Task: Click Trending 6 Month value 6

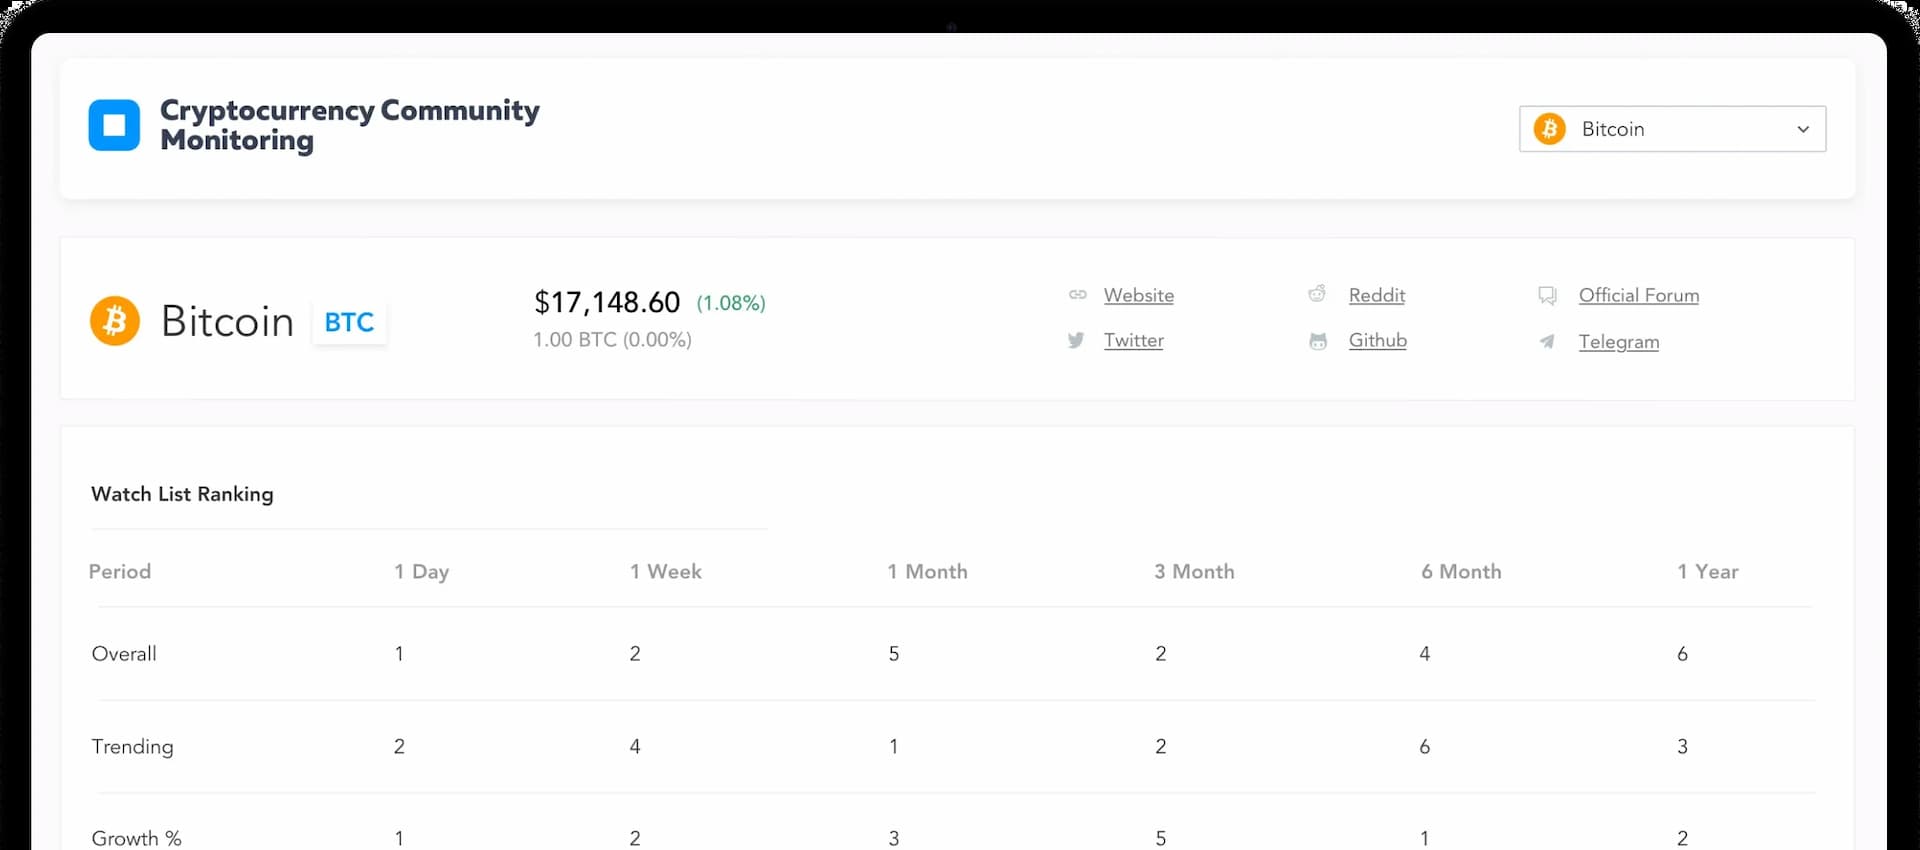Action: pos(1425,746)
